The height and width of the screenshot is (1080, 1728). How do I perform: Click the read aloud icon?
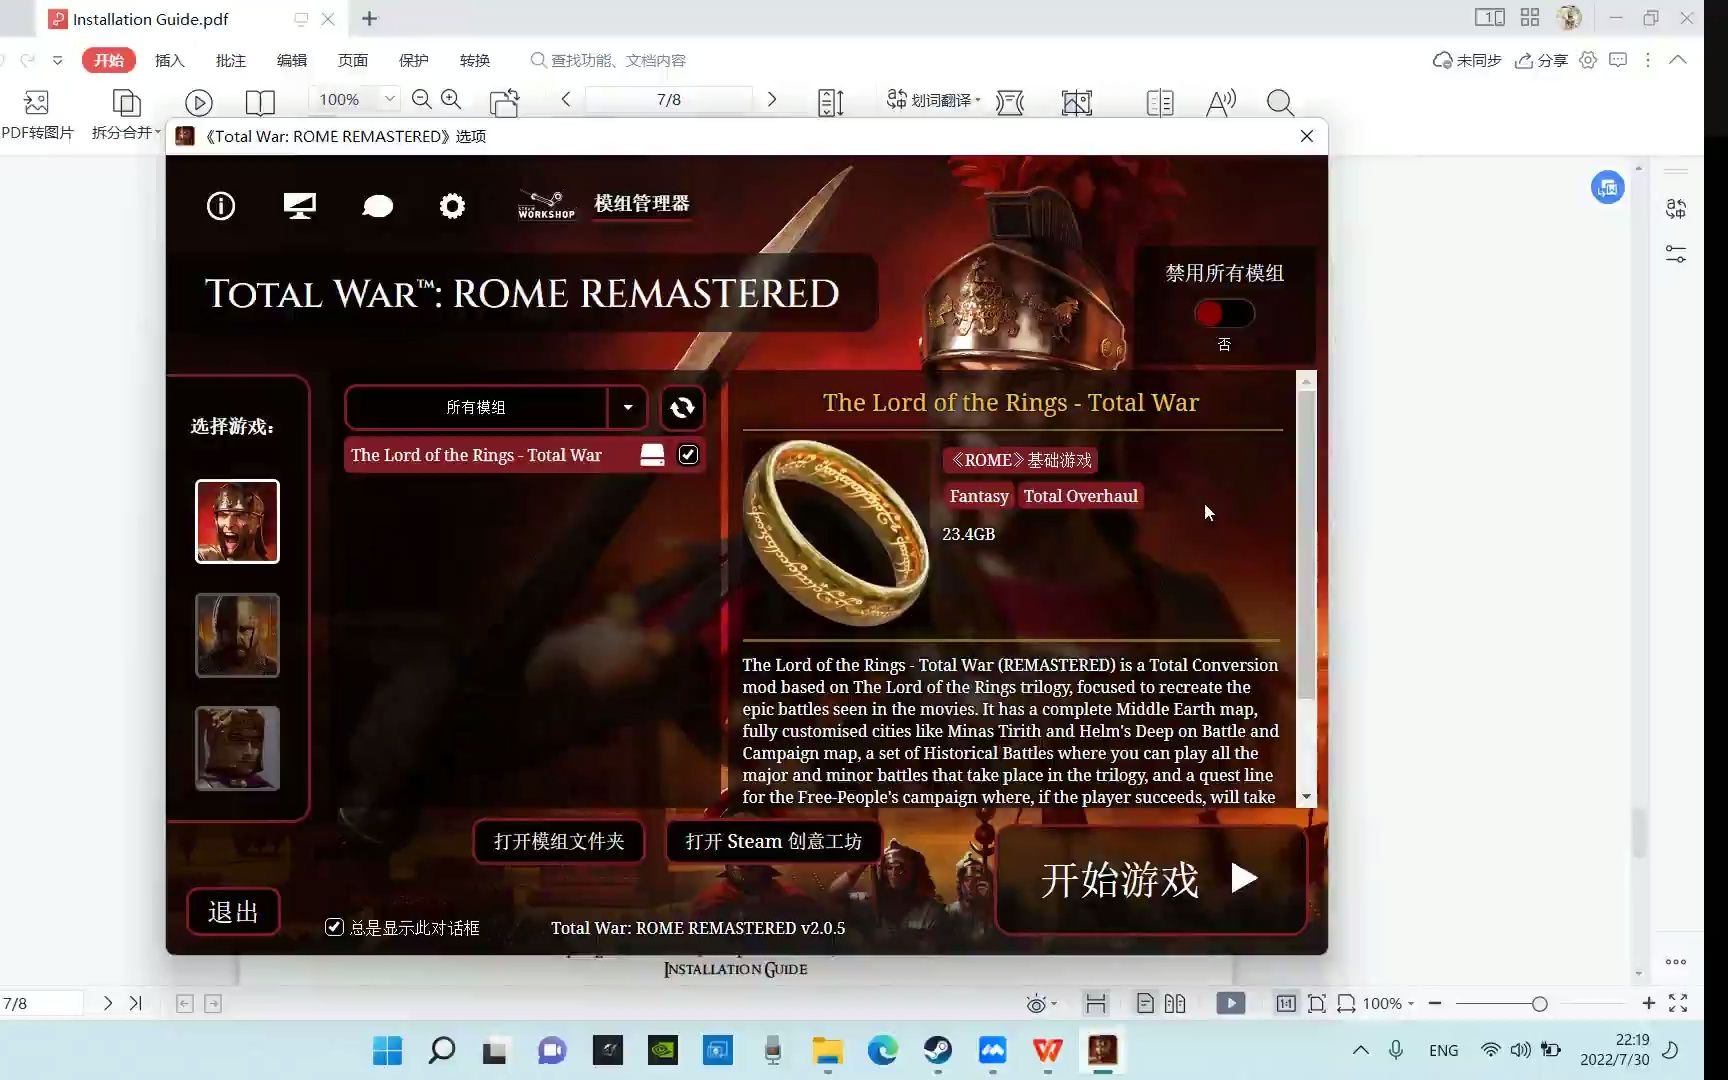point(1221,102)
